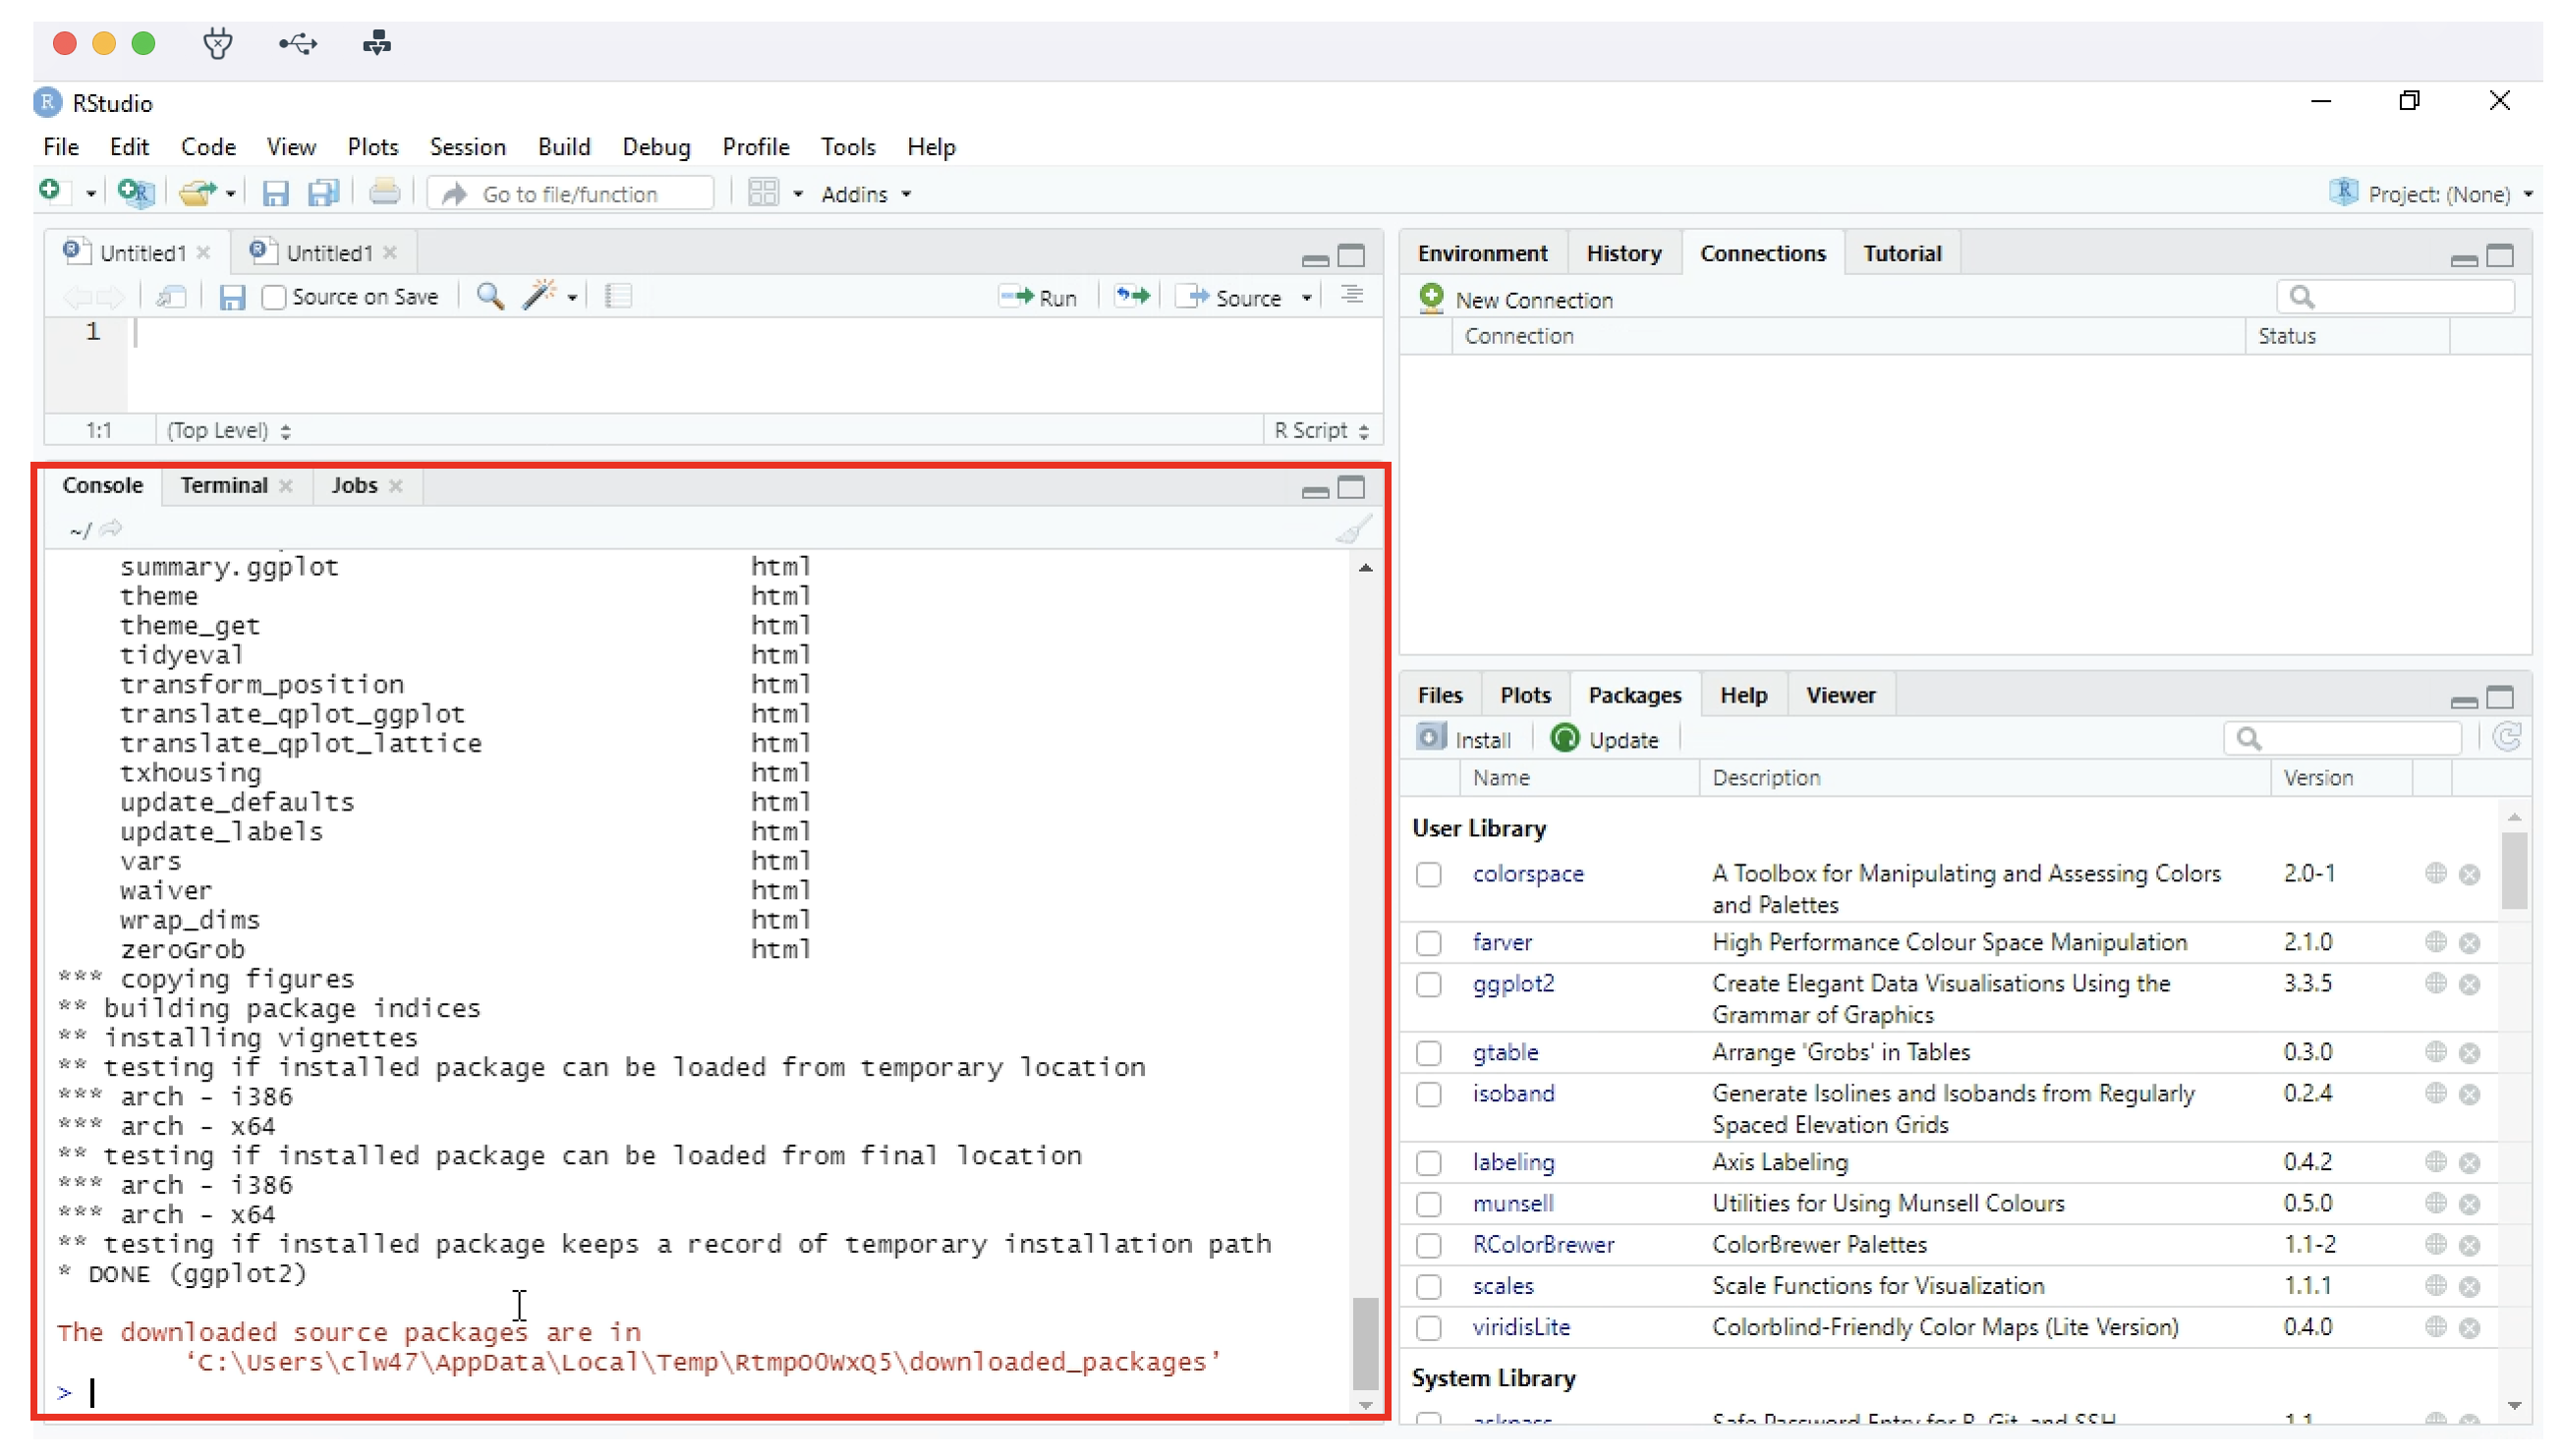Check the isoband package checkbox

pos(1427,1094)
